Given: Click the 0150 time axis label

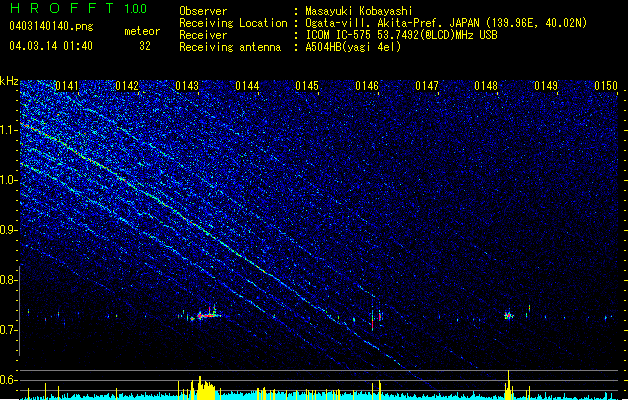Looking at the screenshot, I should [606, 86].
